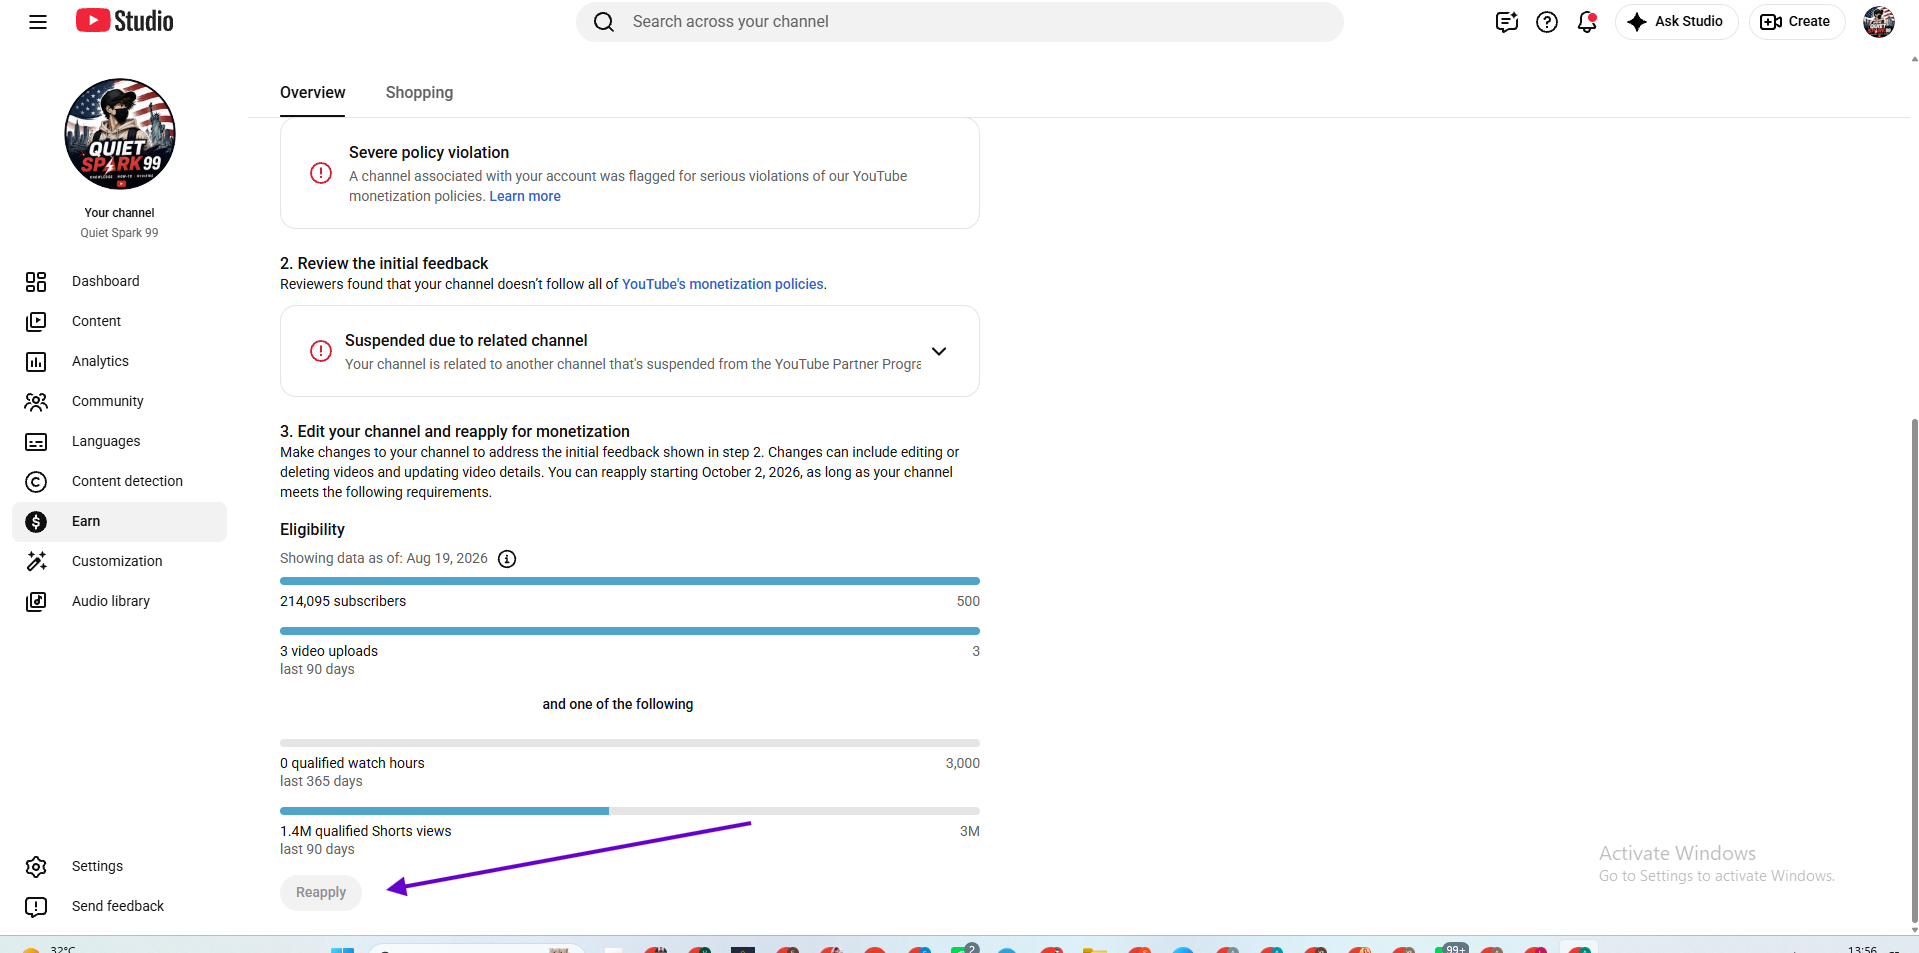Screen dimensions: 1919x953
Task: Click the YouTube Studio logo
Action: click(124, 21)
